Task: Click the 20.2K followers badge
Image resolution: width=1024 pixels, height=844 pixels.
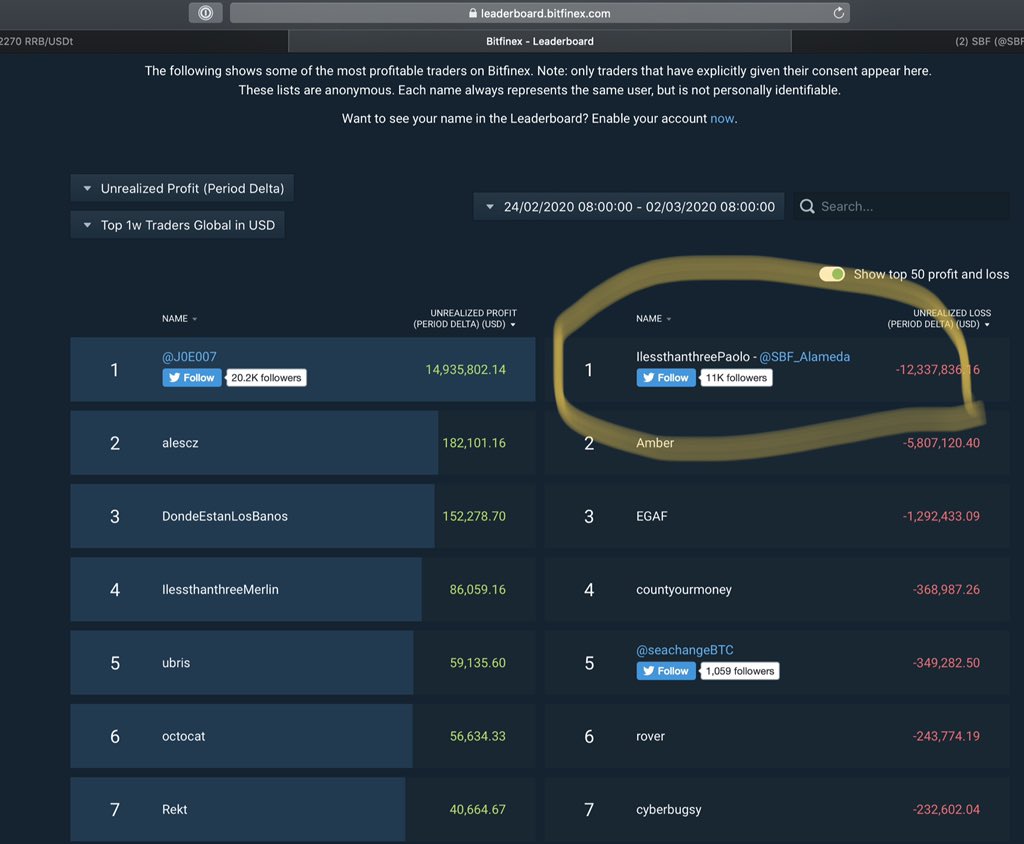Action: [x=266, y=378]
